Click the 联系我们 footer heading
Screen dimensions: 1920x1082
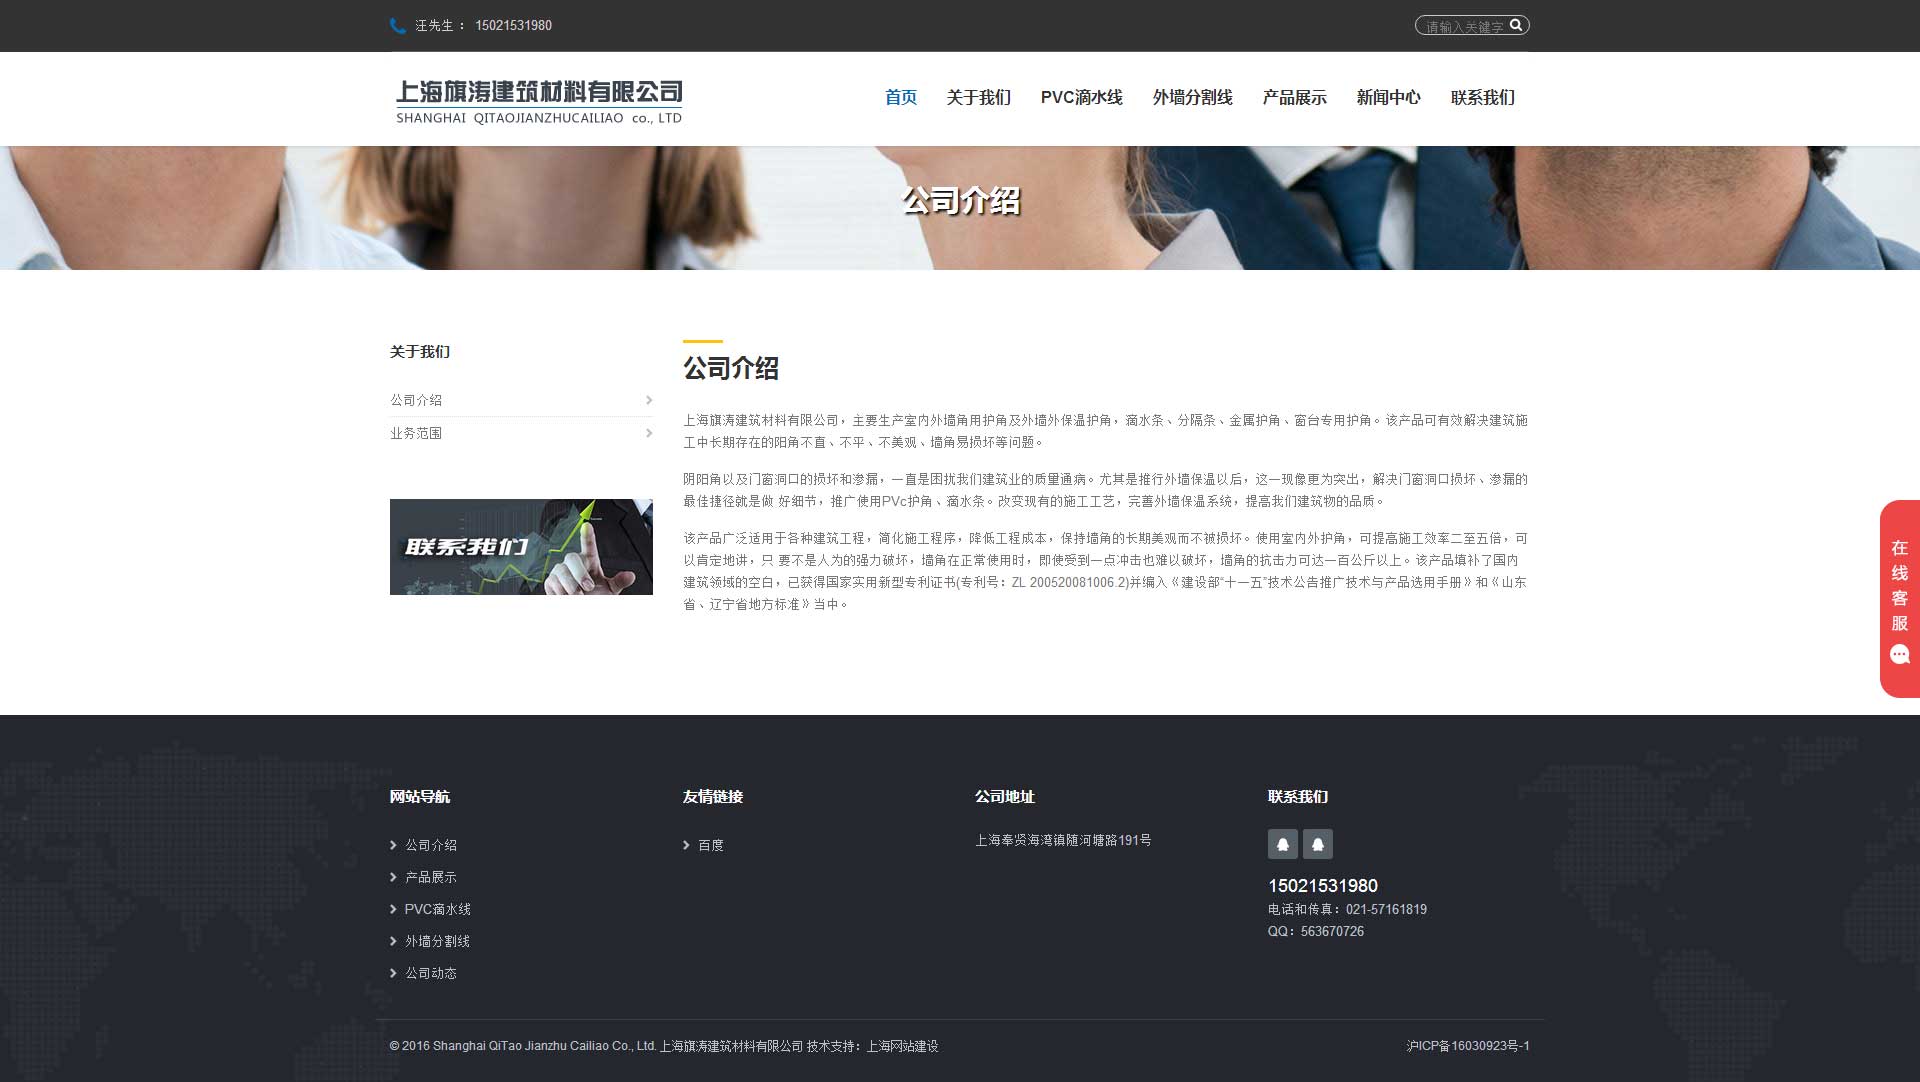click(1298, 797)
